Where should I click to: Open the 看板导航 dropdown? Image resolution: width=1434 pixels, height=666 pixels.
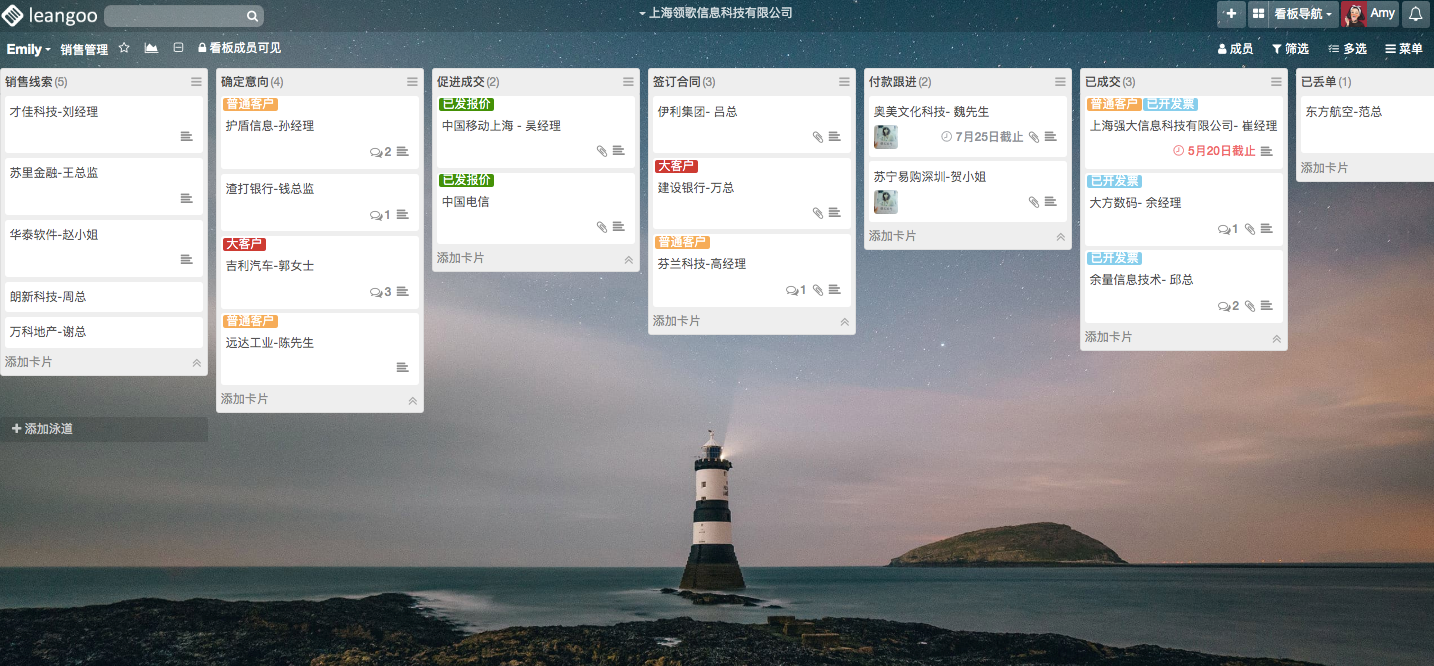1302,14
